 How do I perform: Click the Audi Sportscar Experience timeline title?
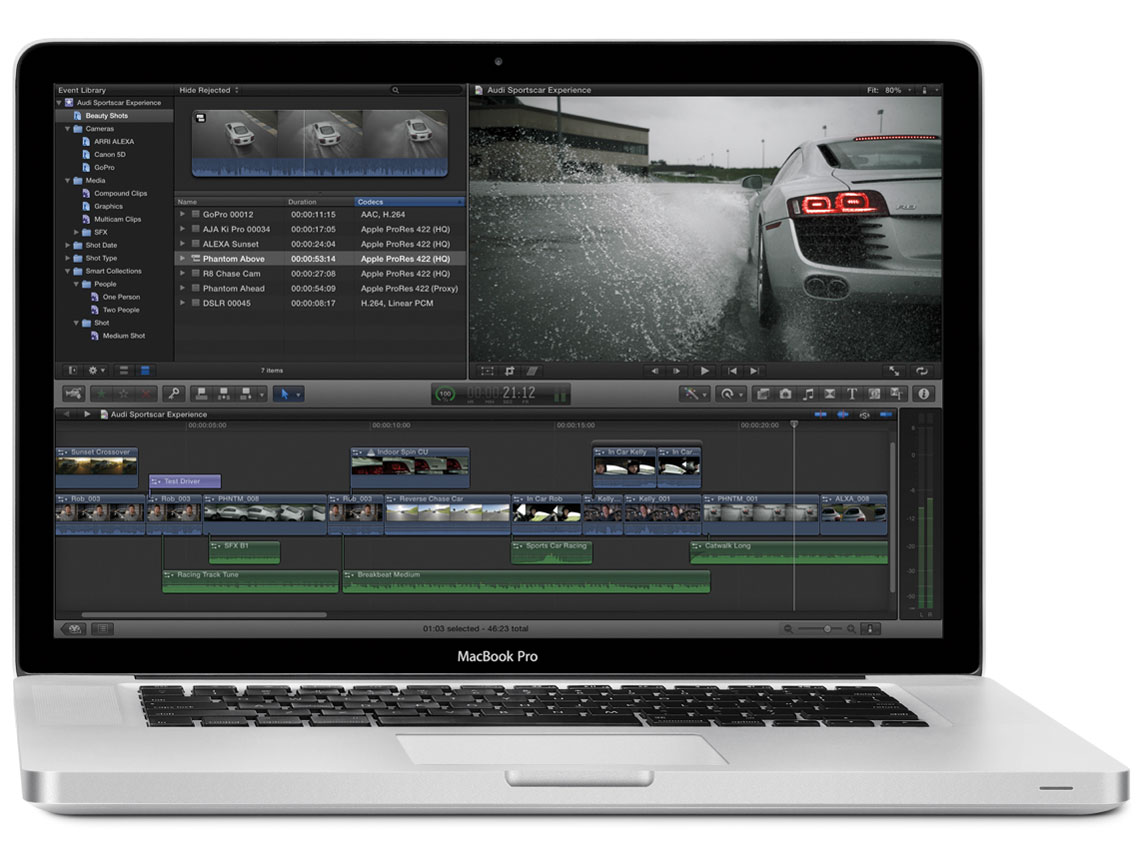pyautogui.click(x=157, y=414)
